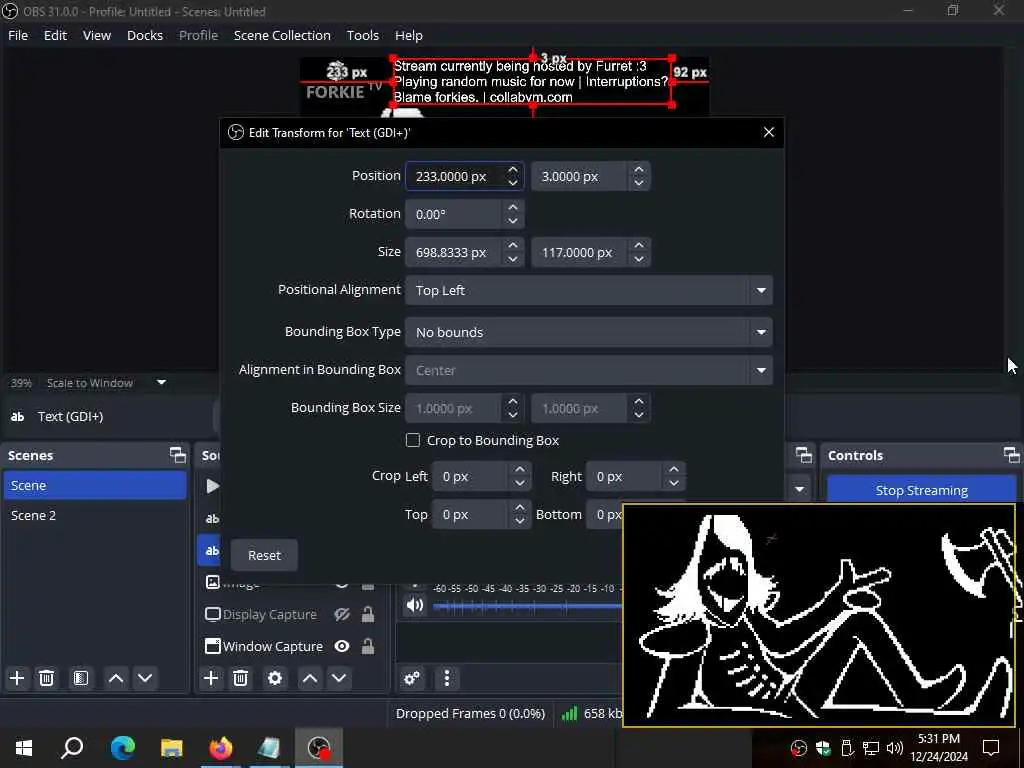Open notification center icon
Image resolution: width=1024 pixels, height=768 pixels.
click(x=991, y=748)
